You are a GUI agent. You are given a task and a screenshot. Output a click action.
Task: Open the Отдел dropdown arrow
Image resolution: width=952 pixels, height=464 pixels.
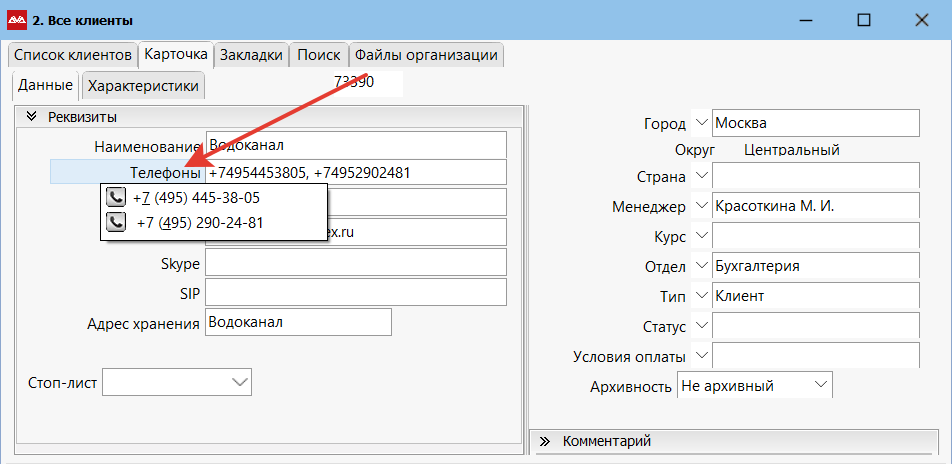pyautogui.click(x=701, y=265)
